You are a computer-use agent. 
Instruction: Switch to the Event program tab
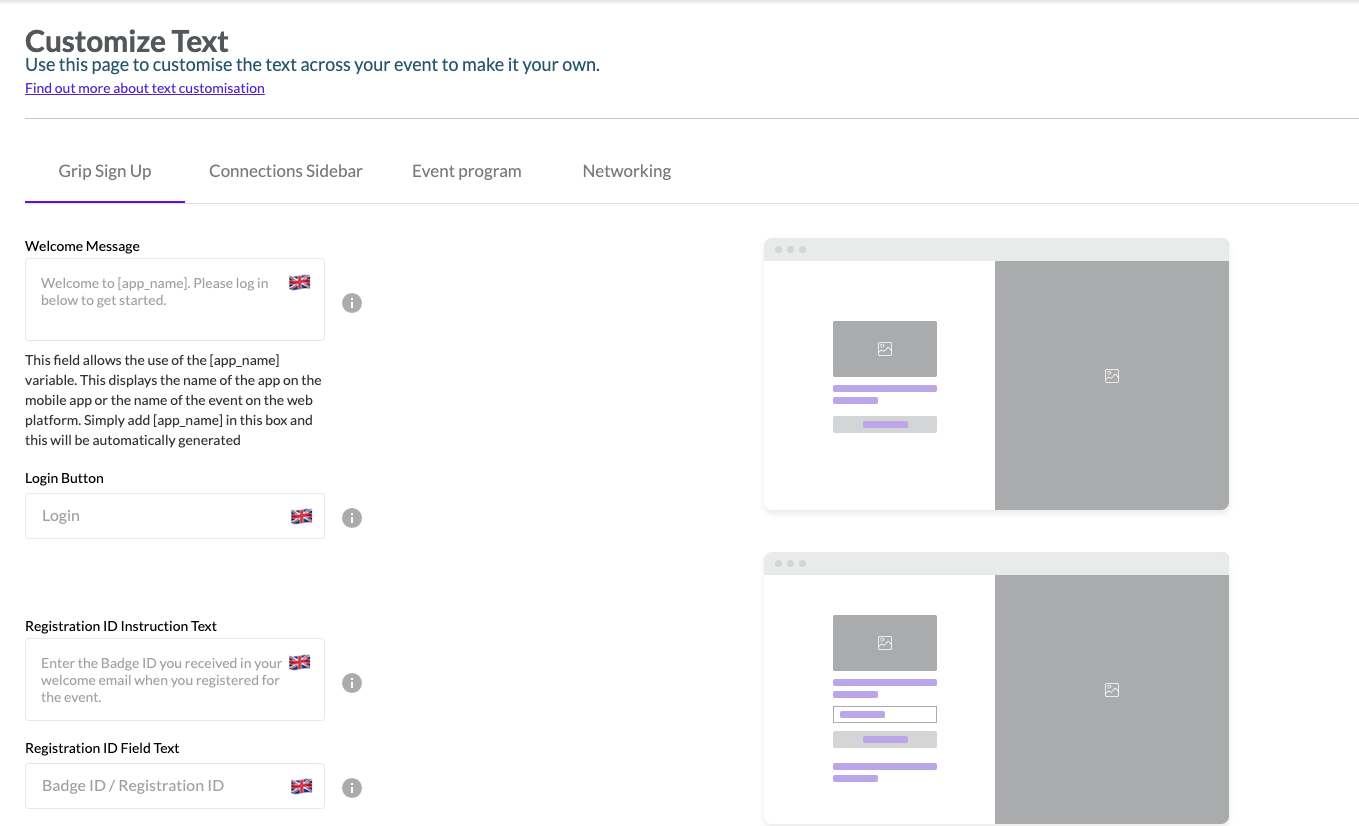coord(467,172)
